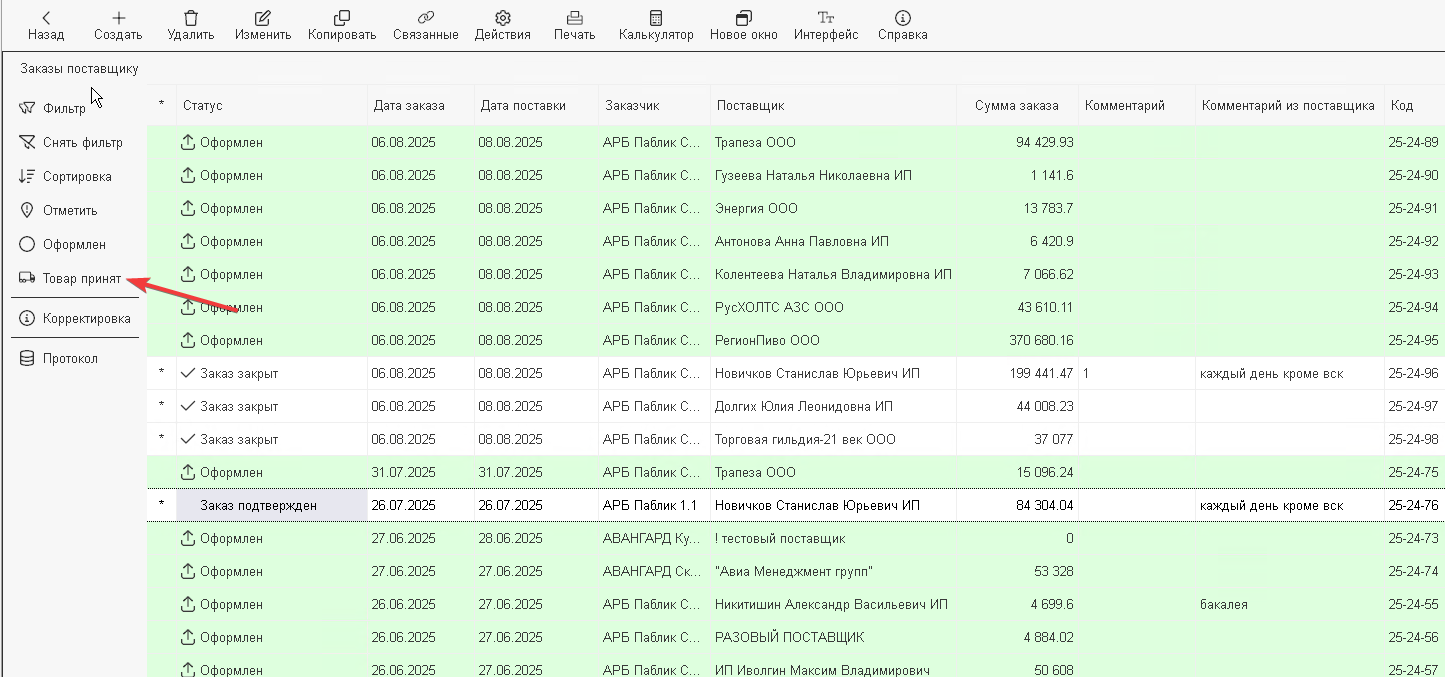Sort by the Order amount column header
The width and height of the screenshot is (1445, 677).
pyautogui.click(x=1015, y=105)
